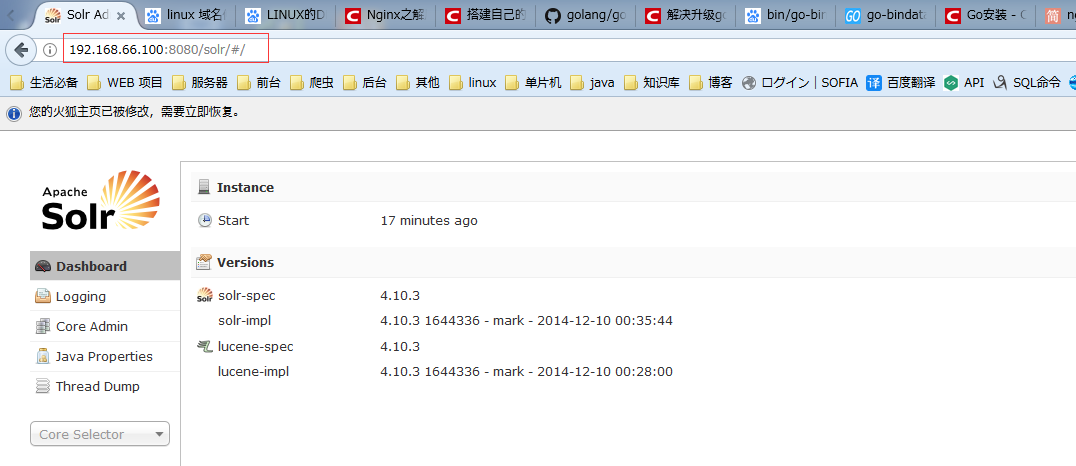Switch to the 'linux 域名' tab

188,15
